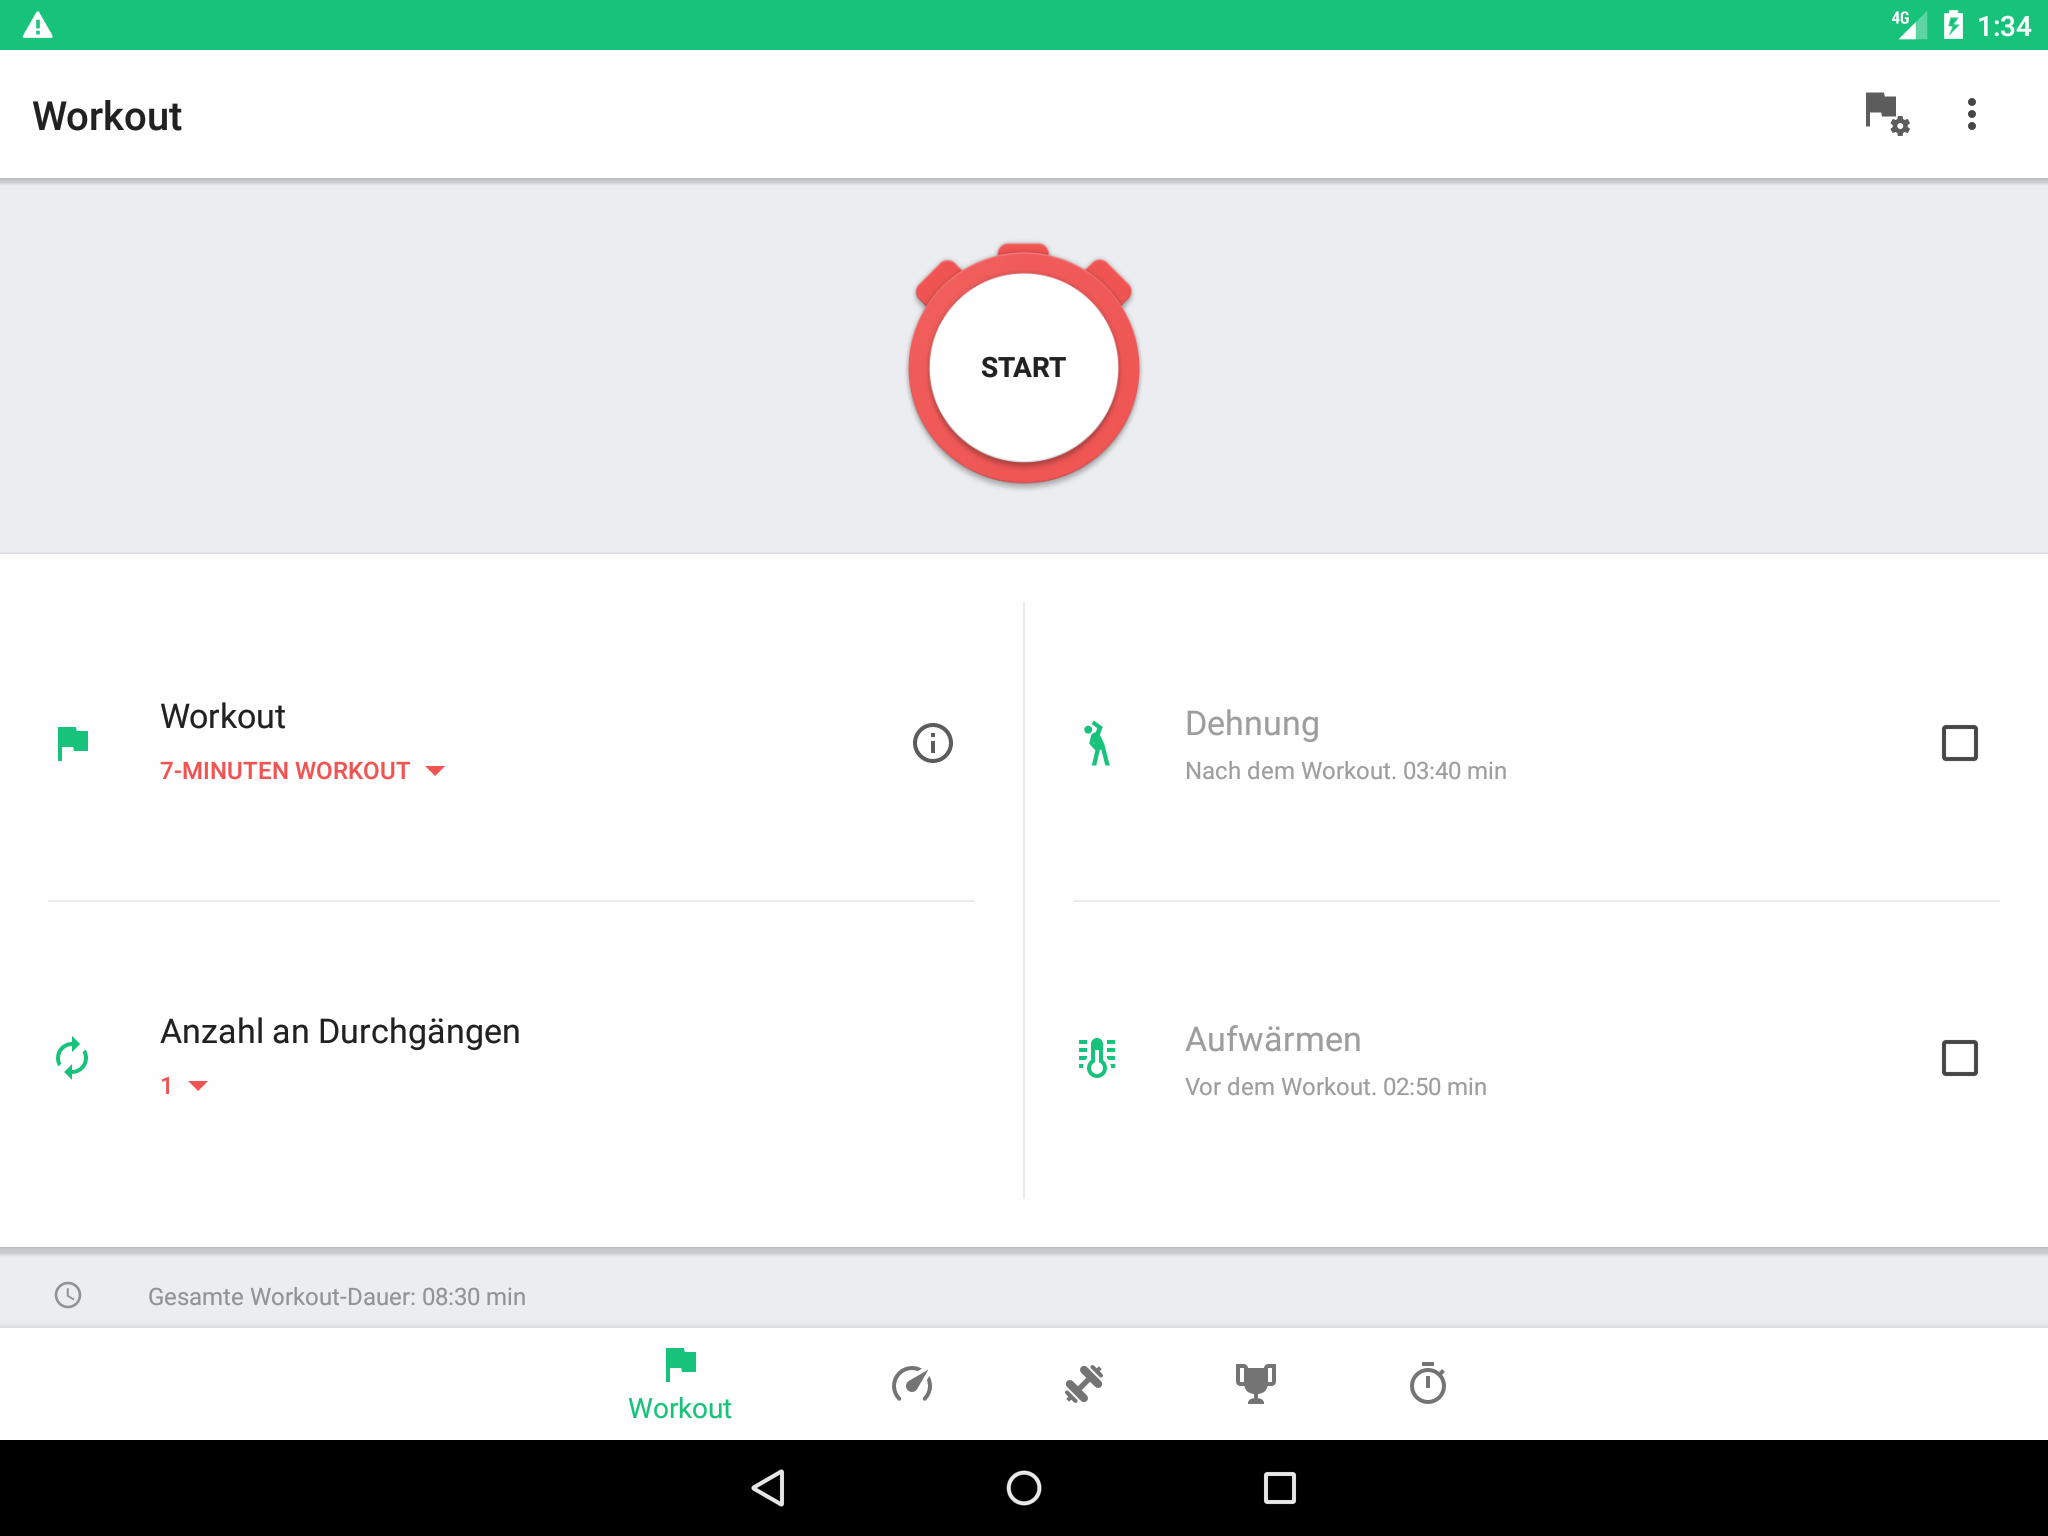
Task: Enable the Aufwärmen checkbox
Action: (1959, 1058)
